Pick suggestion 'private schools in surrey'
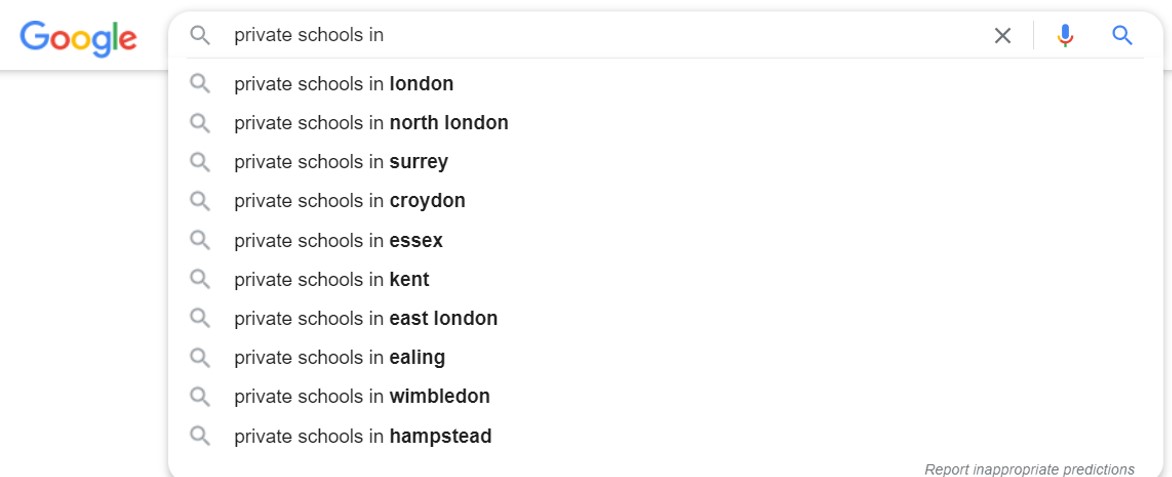Screen dimensions: 1172x477 [x=665, y=161]
